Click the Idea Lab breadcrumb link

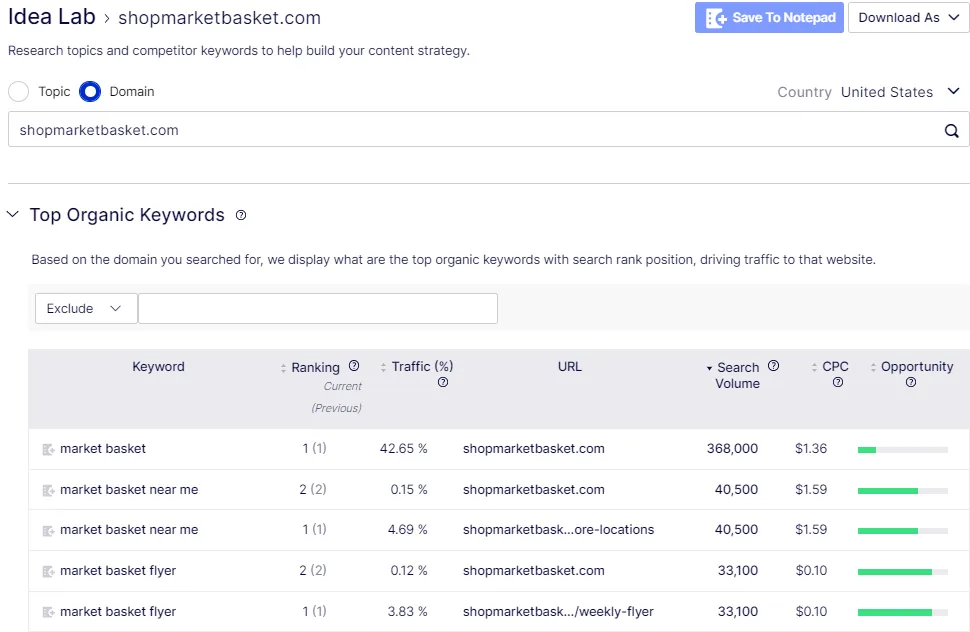[x=51, y=17]
